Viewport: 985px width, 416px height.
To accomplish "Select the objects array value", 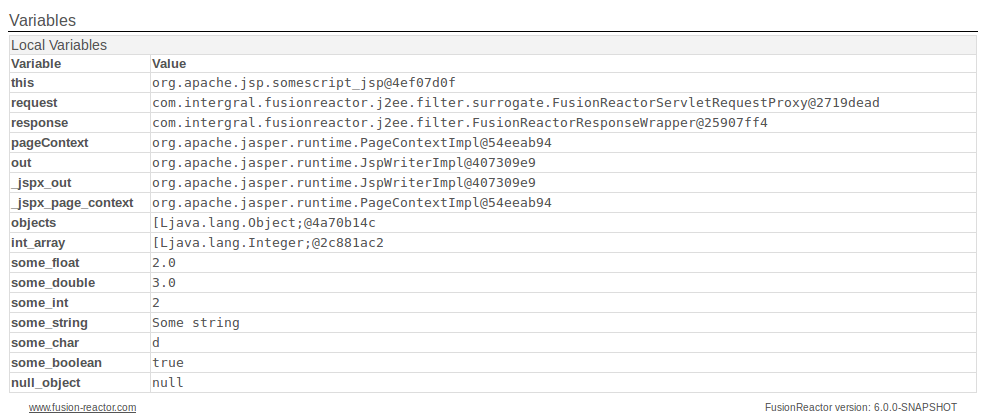I will pos(264,223).
